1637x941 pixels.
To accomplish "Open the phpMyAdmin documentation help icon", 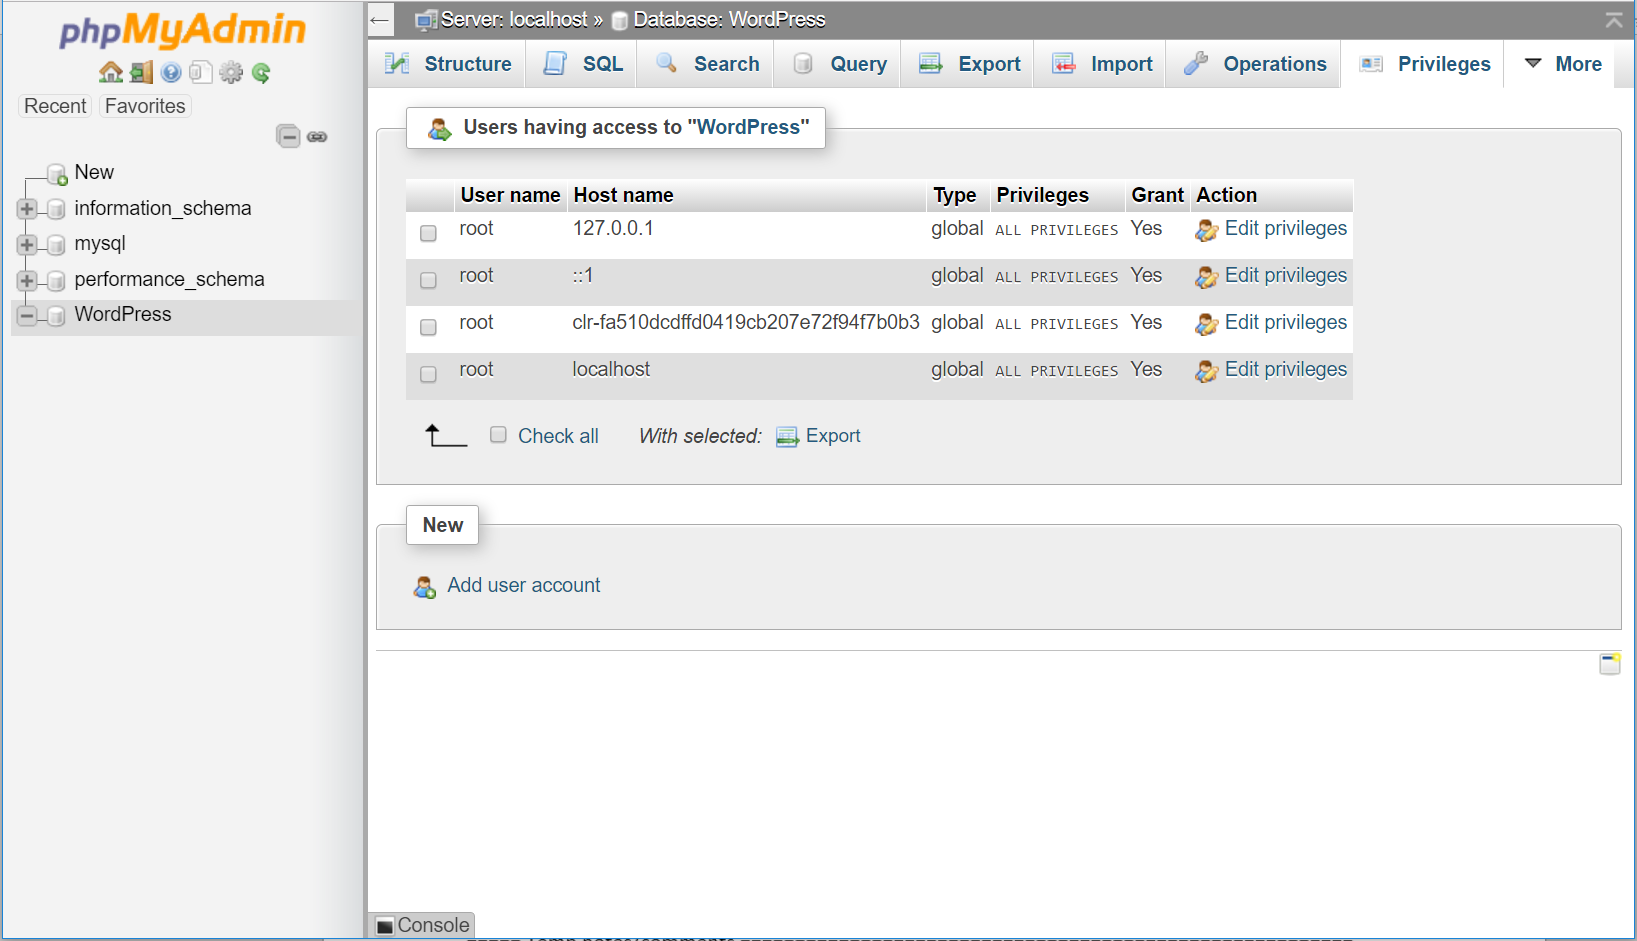I will pyautogui.click(x=171, y=72).
